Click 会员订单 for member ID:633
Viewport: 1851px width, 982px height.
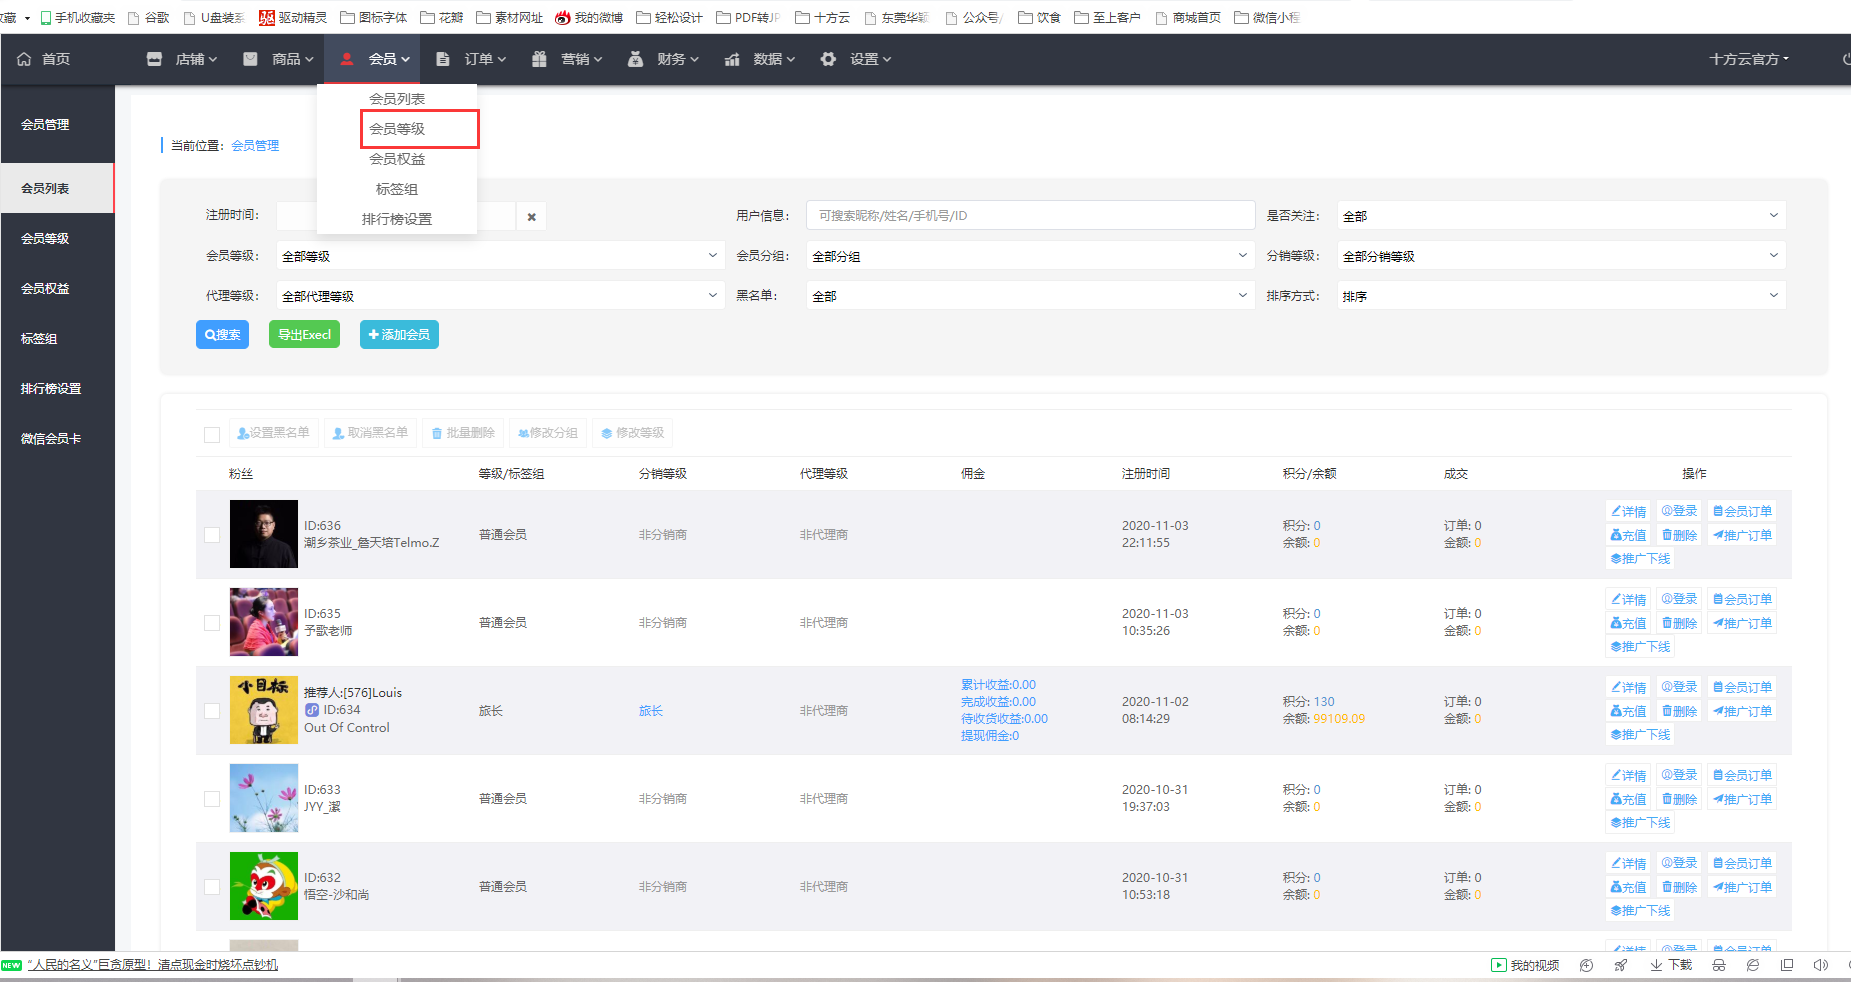point(1742,775)
